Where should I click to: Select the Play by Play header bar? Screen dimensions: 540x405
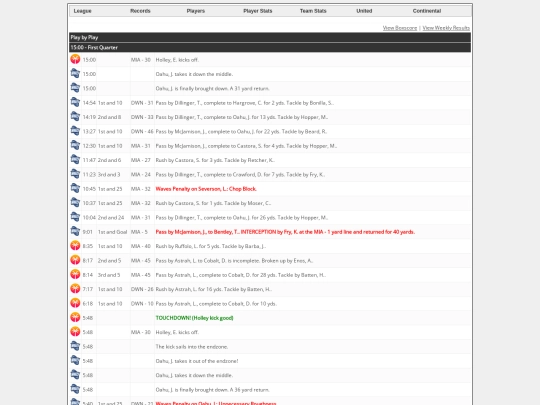pyautogui.click(x=270, y=37)
